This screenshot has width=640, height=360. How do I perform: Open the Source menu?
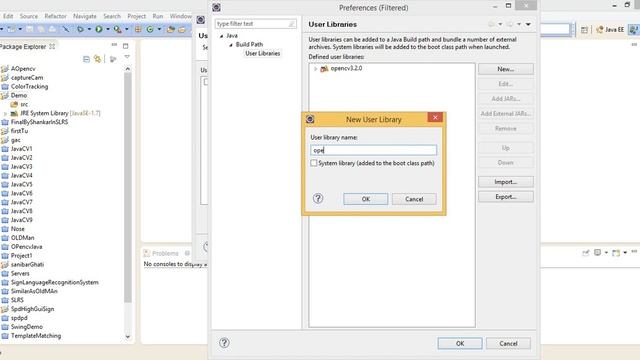29,16
